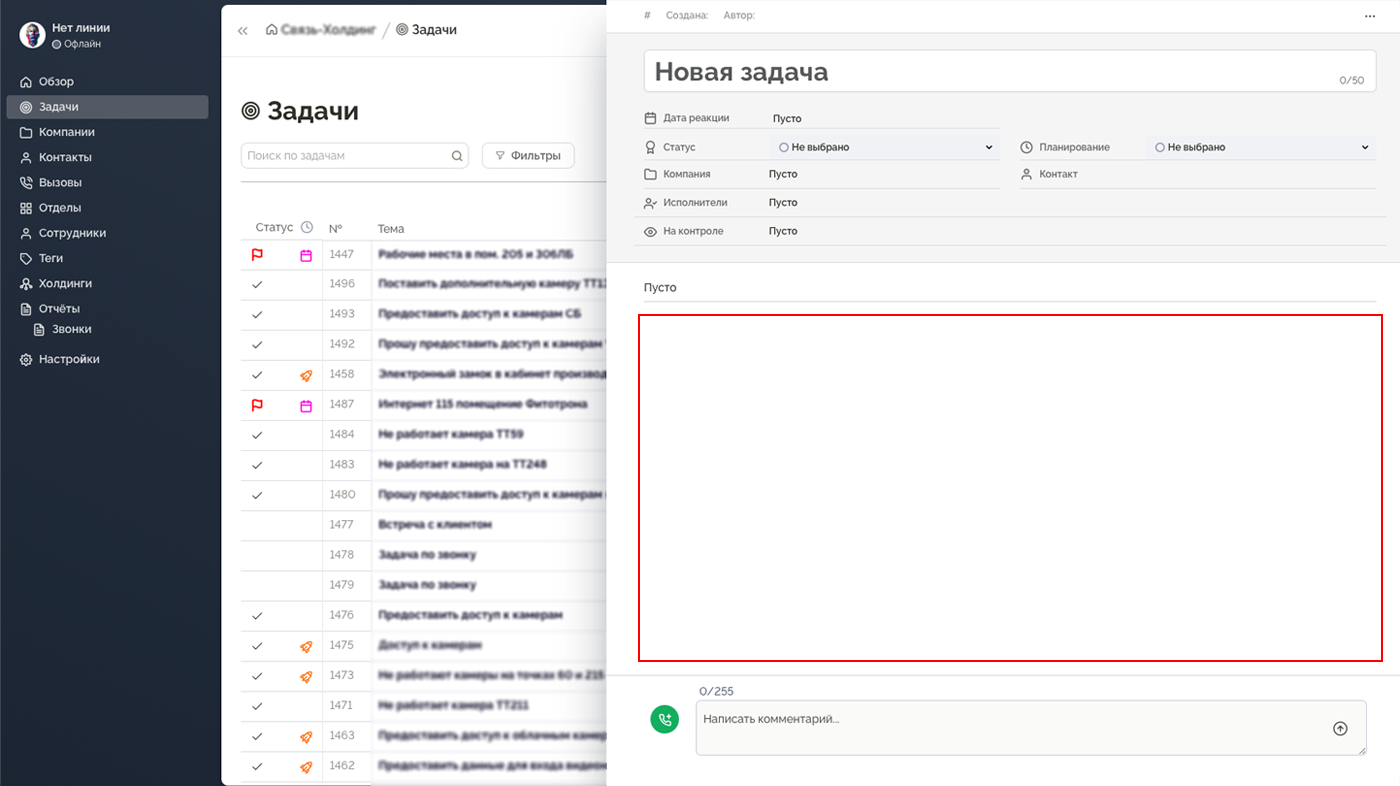
Task: Open the Фильтры button
Action: point(527,155)
